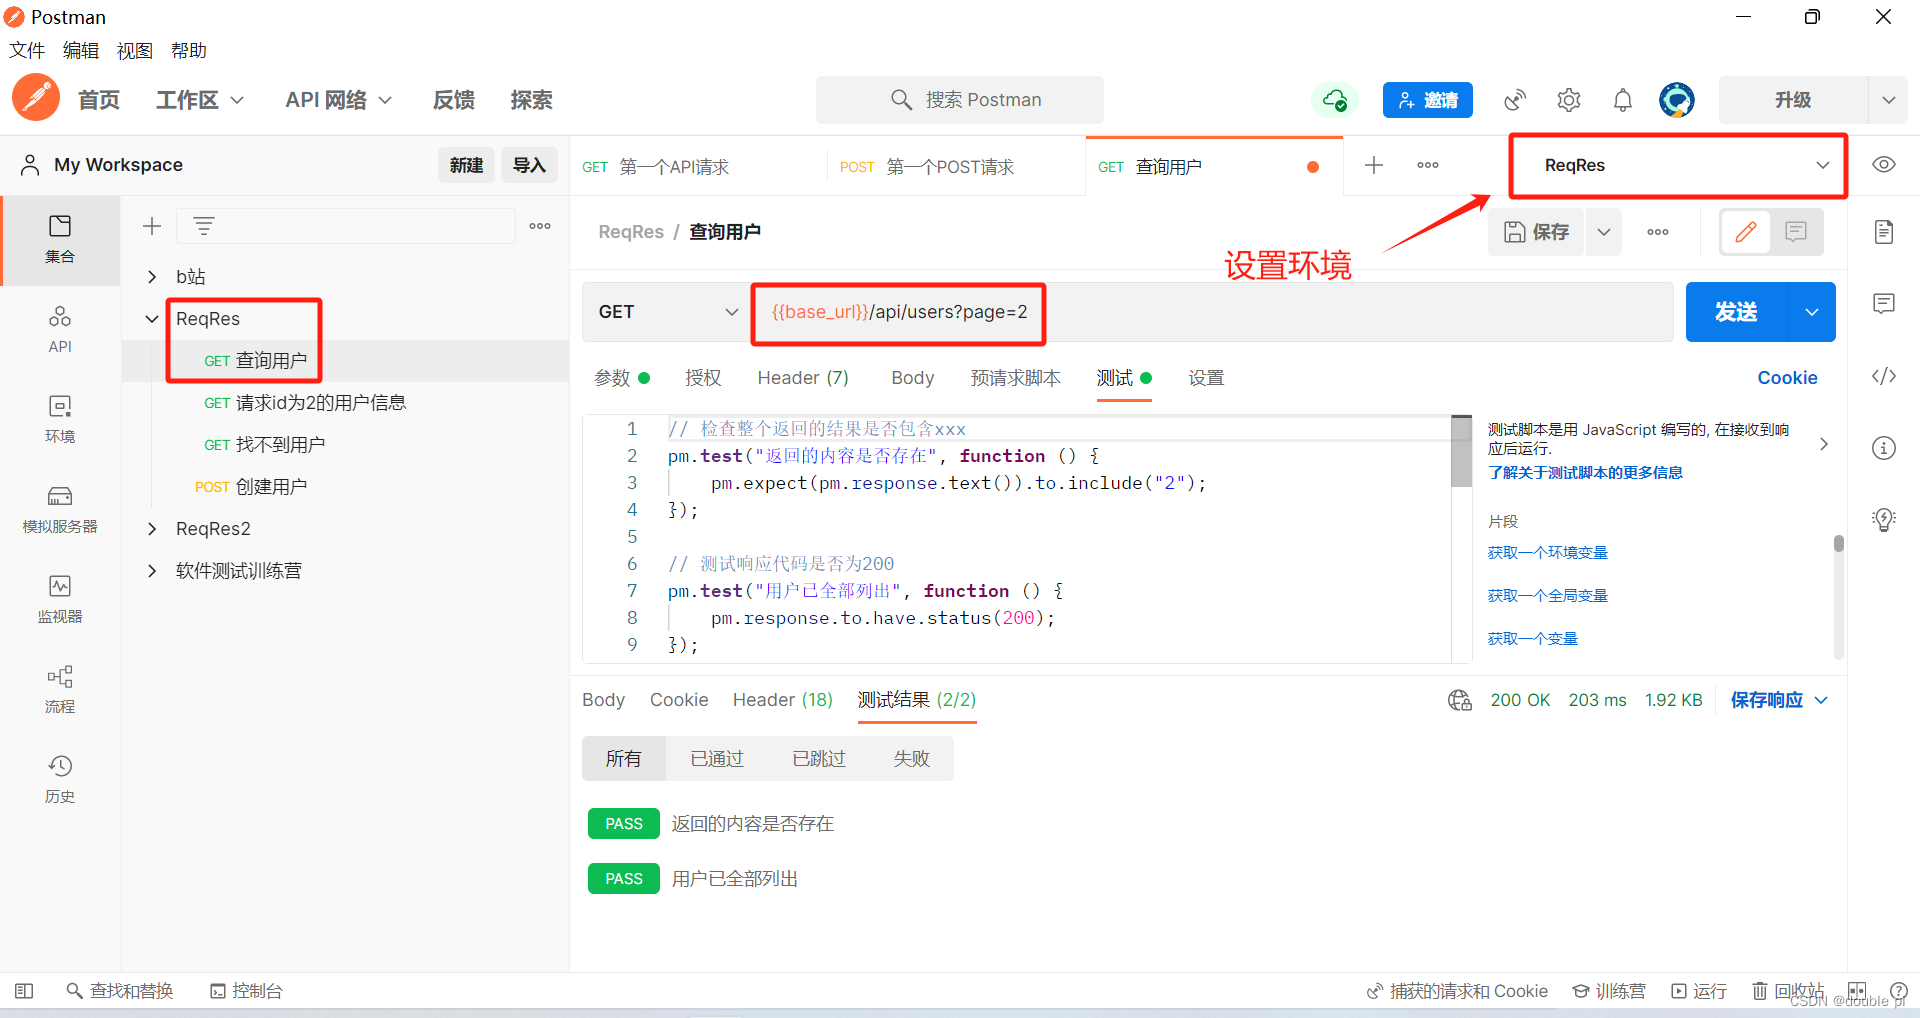This screenshot has height=1018, width=1920.
Task: Open a new request tab with plus
Action: tap(1374, 165)
